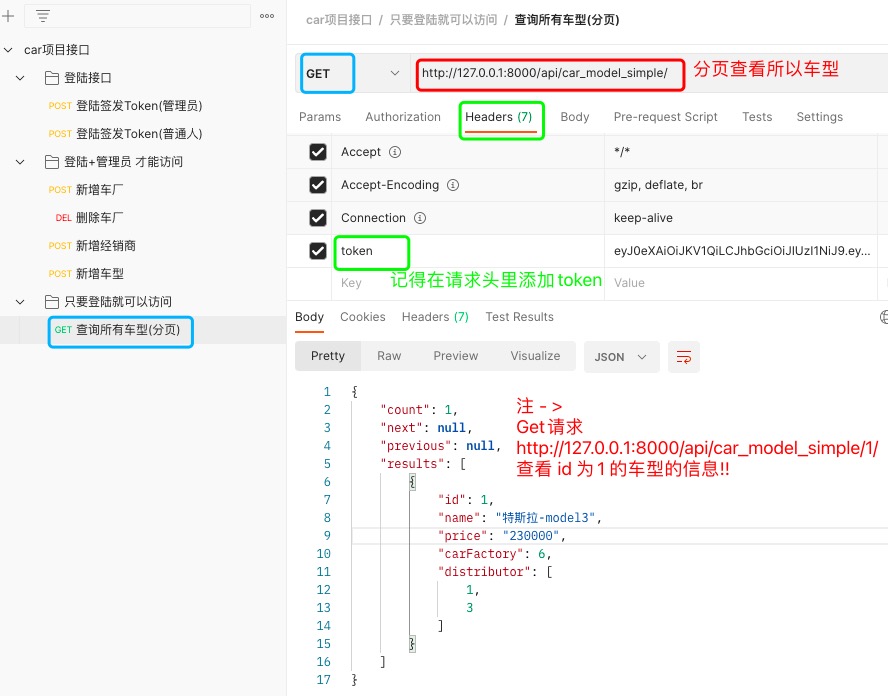
Task: Open the sidebar filter icon
Action: 43,16
